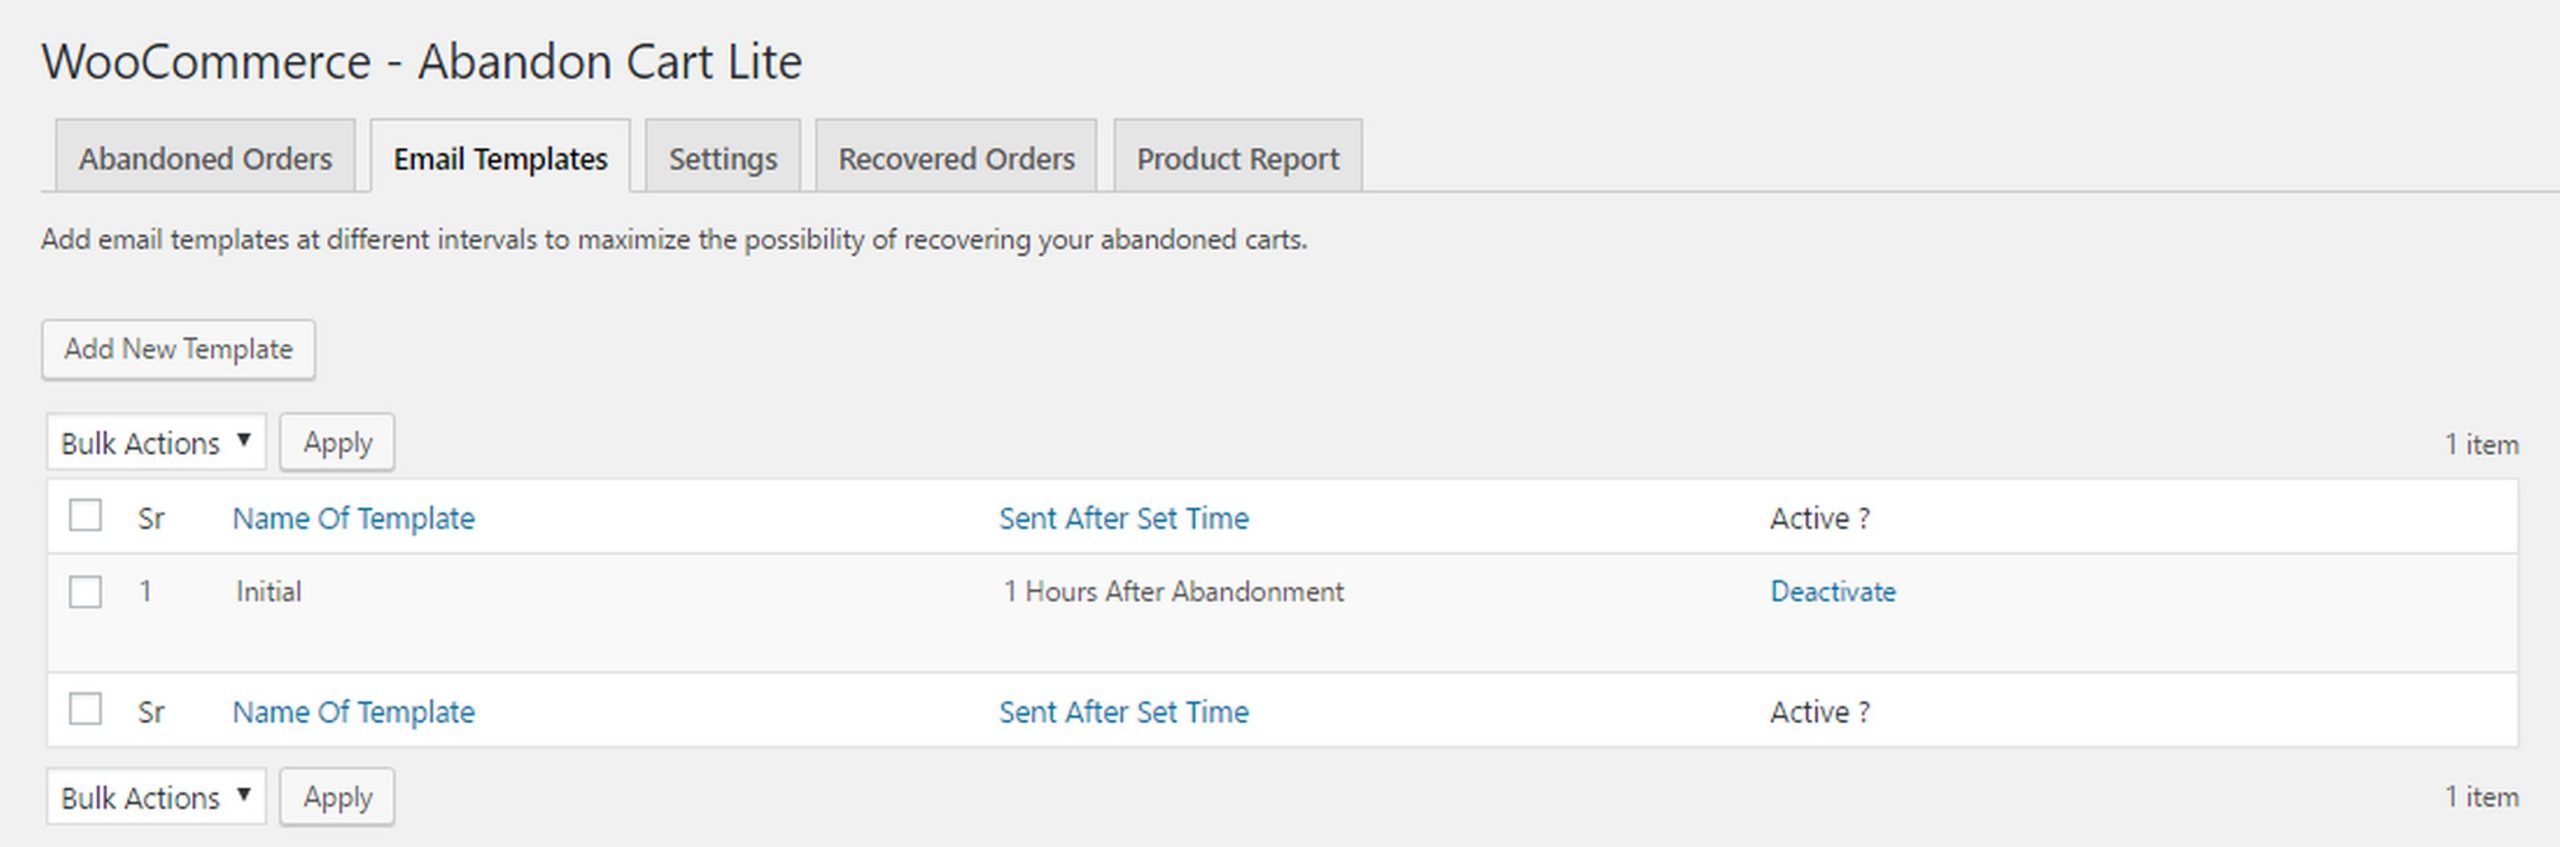Tick the select-all checkbox in table footer

pos(85,709)
